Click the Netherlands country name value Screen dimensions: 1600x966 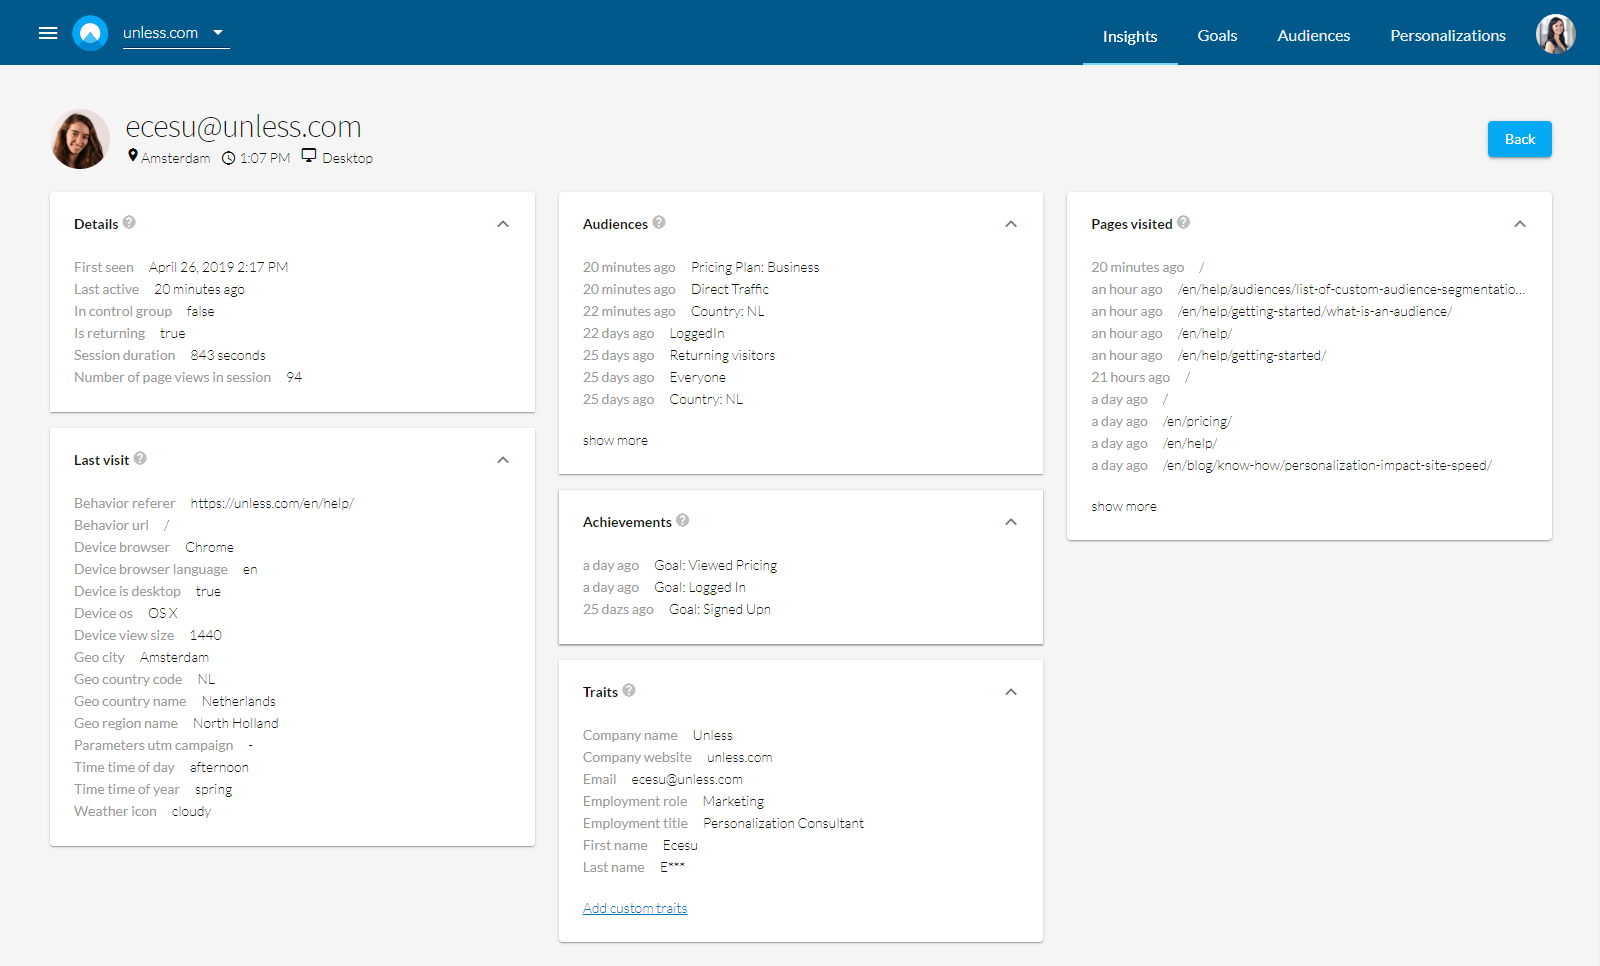point(238,701)
